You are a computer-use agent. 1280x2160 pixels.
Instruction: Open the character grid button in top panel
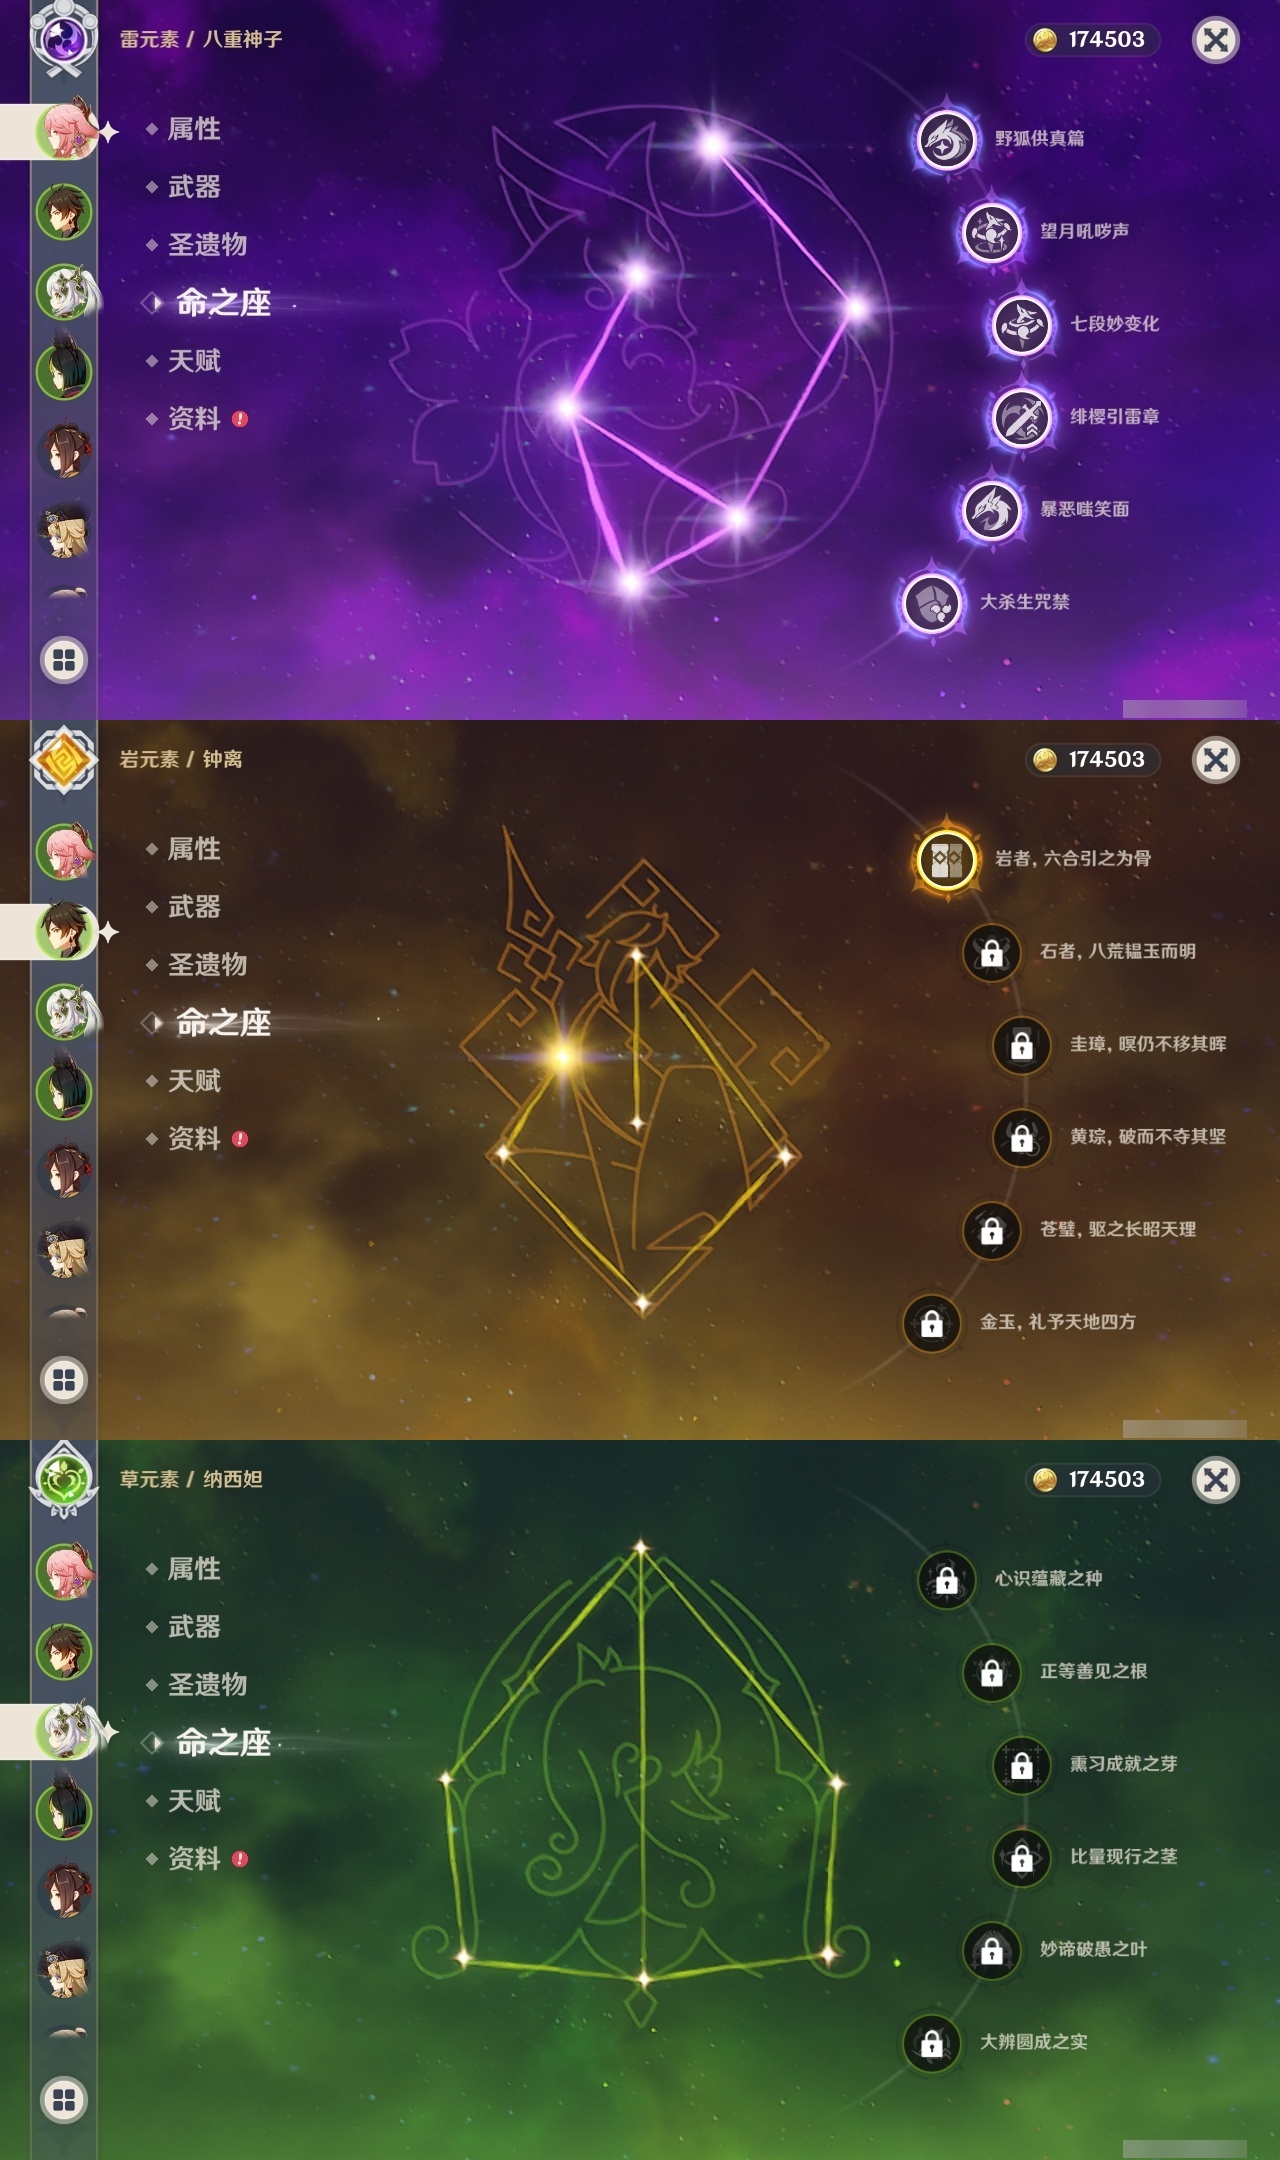pyautogui.click(x=64, y=660)
